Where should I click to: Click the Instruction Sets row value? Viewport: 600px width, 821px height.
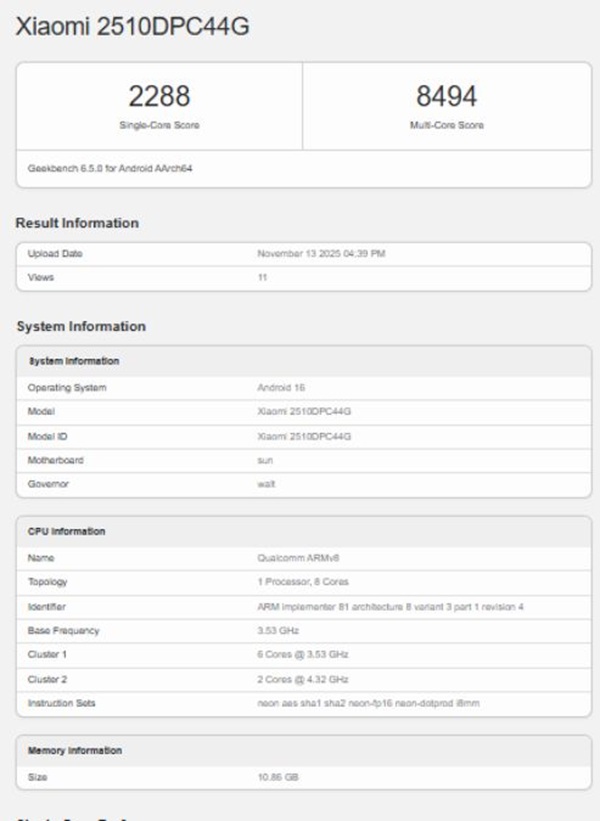pos(368,704)
